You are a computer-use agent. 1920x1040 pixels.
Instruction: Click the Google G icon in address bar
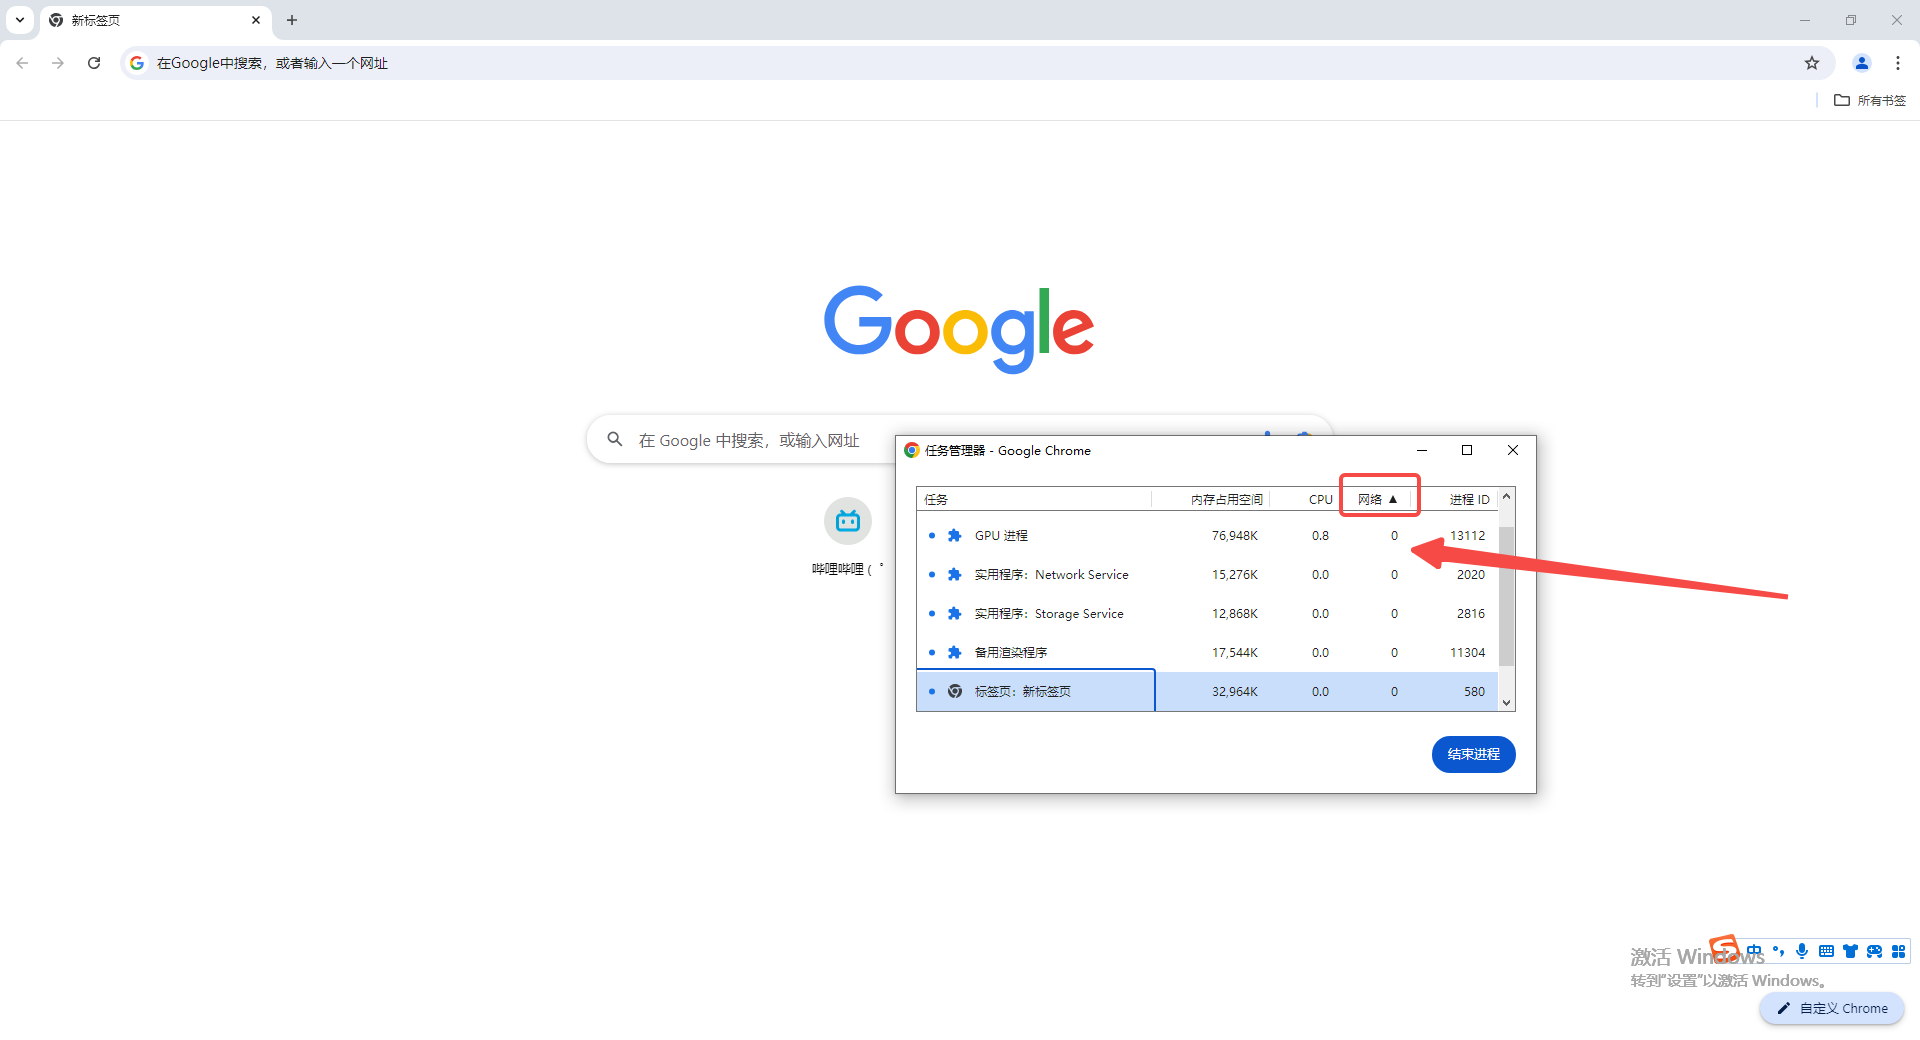click(x=137, y=63)
